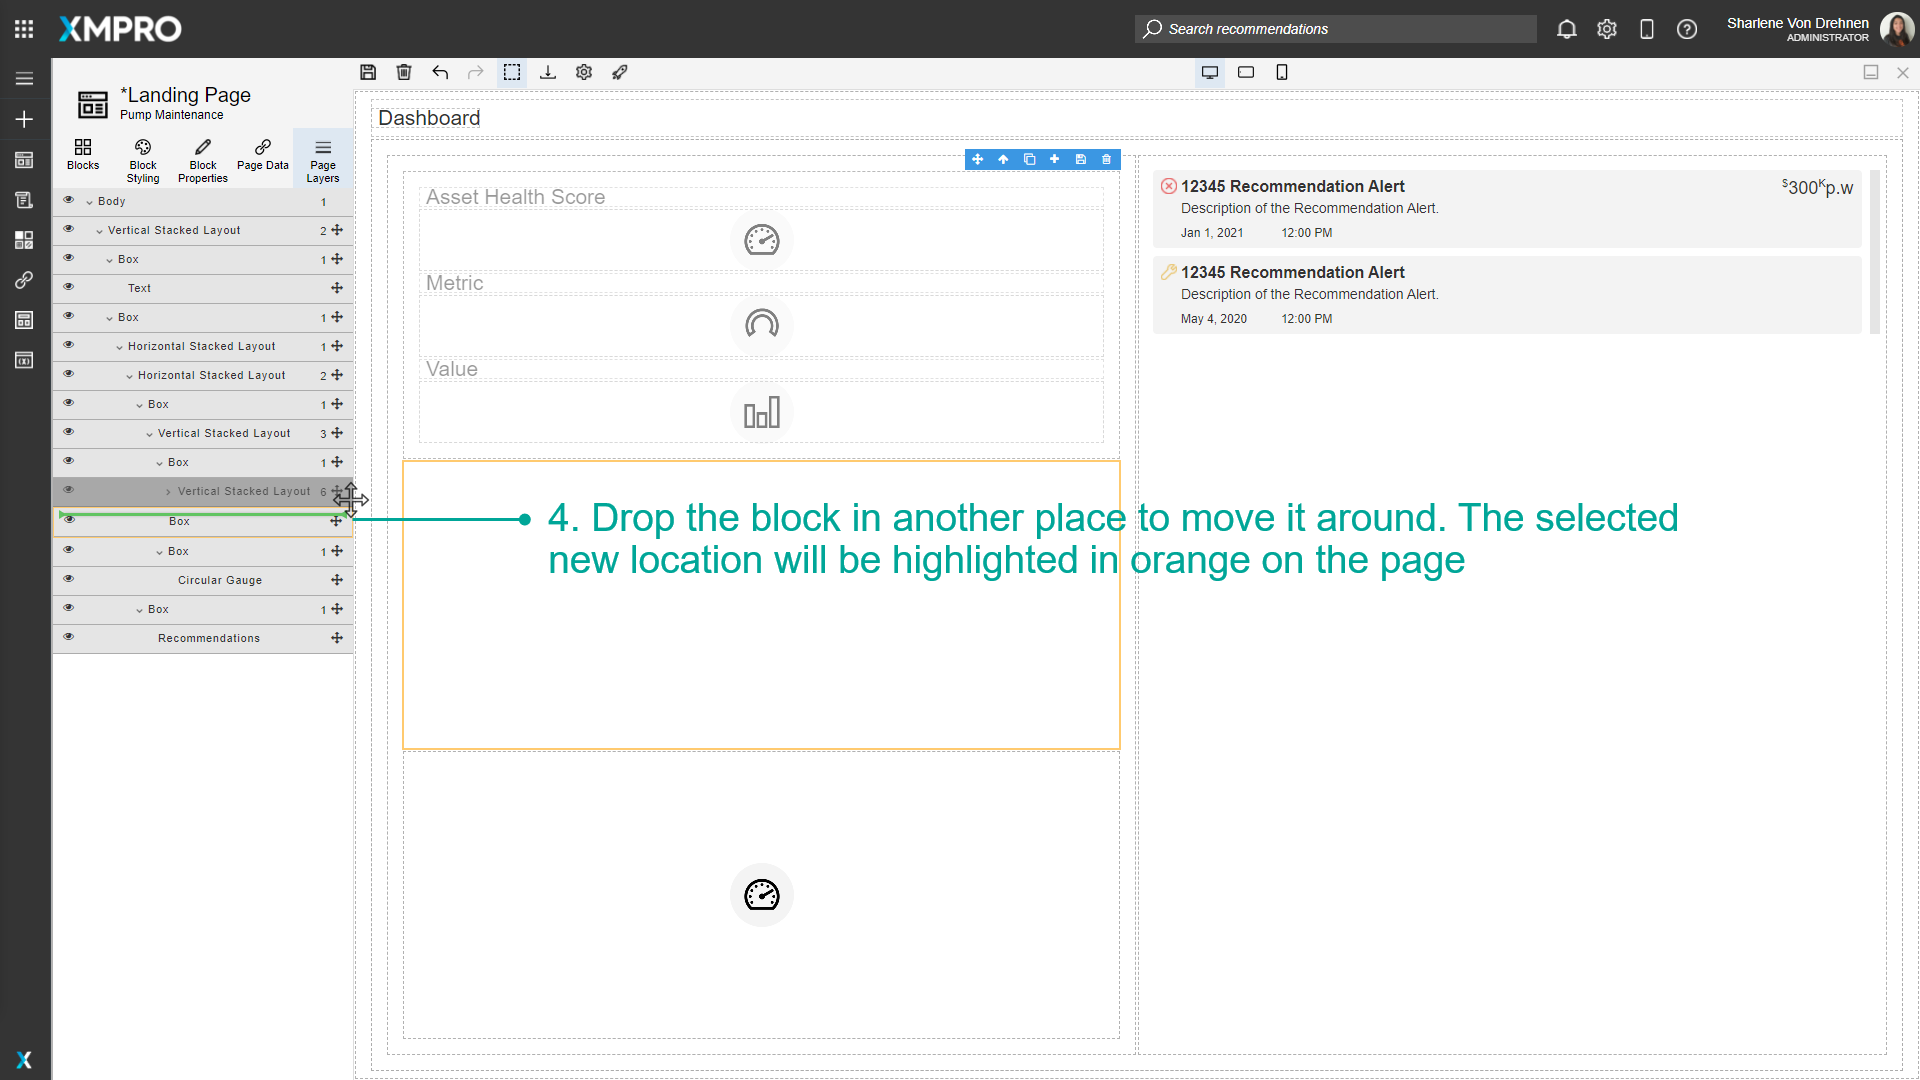
Task: Toggle visibility of the Circular Gauge layer
Action: click(68, 579)
